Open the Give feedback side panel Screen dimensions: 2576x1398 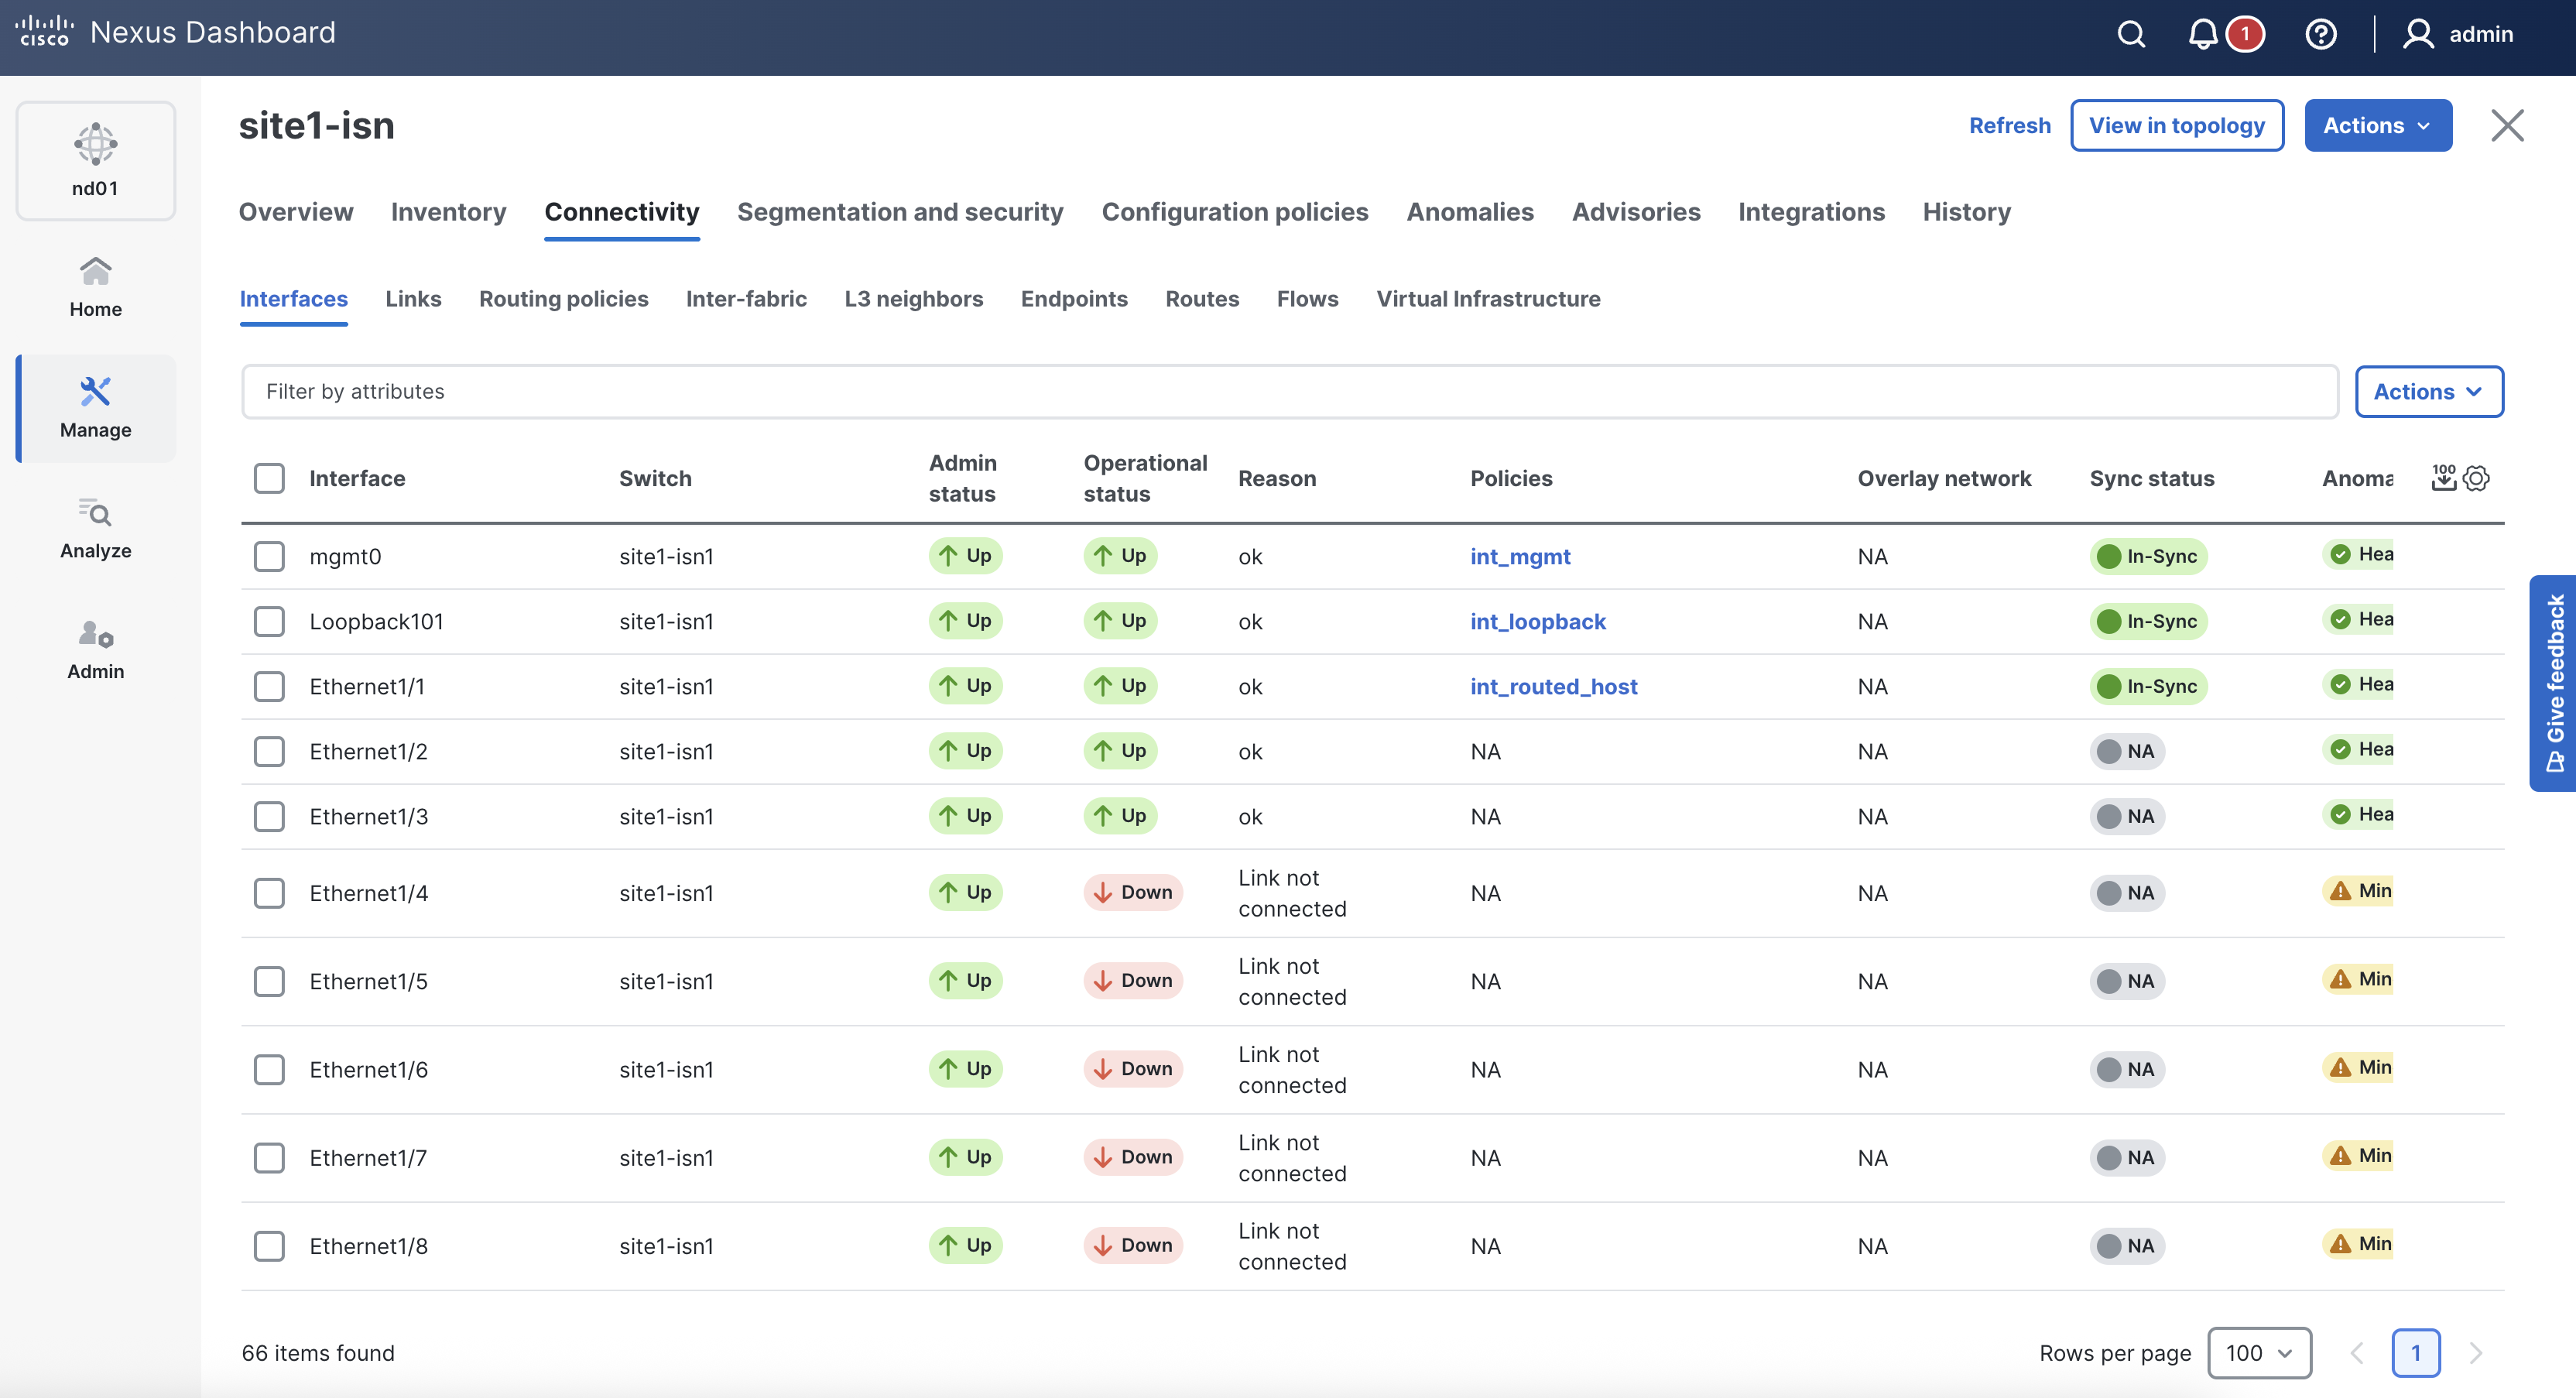tap(2553, 683)
